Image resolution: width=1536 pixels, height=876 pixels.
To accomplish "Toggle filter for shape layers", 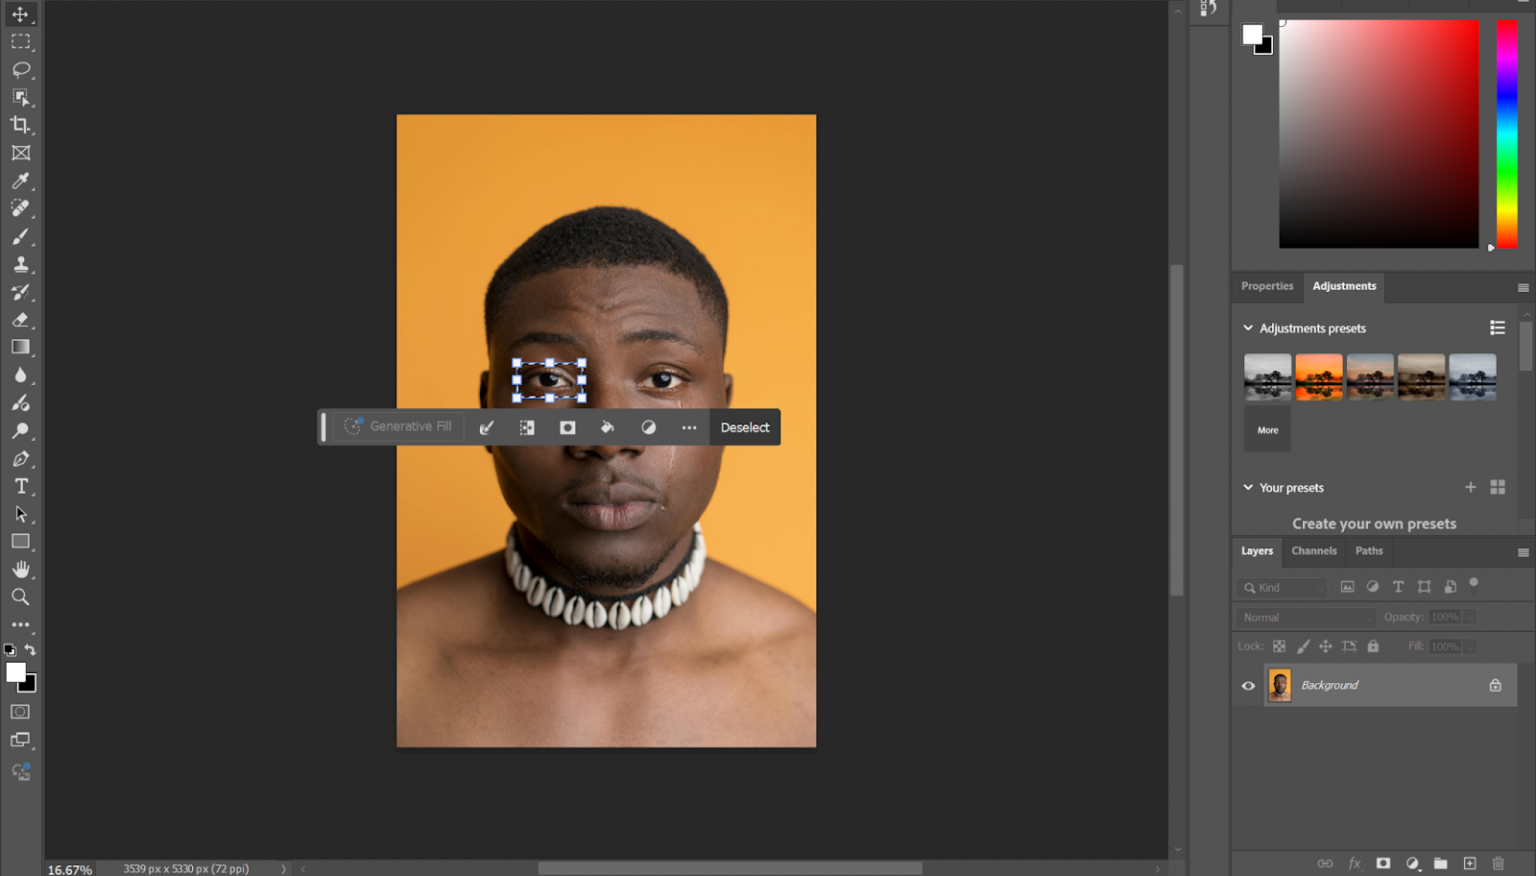I will pyautogui.click(x=1424, y=587).
